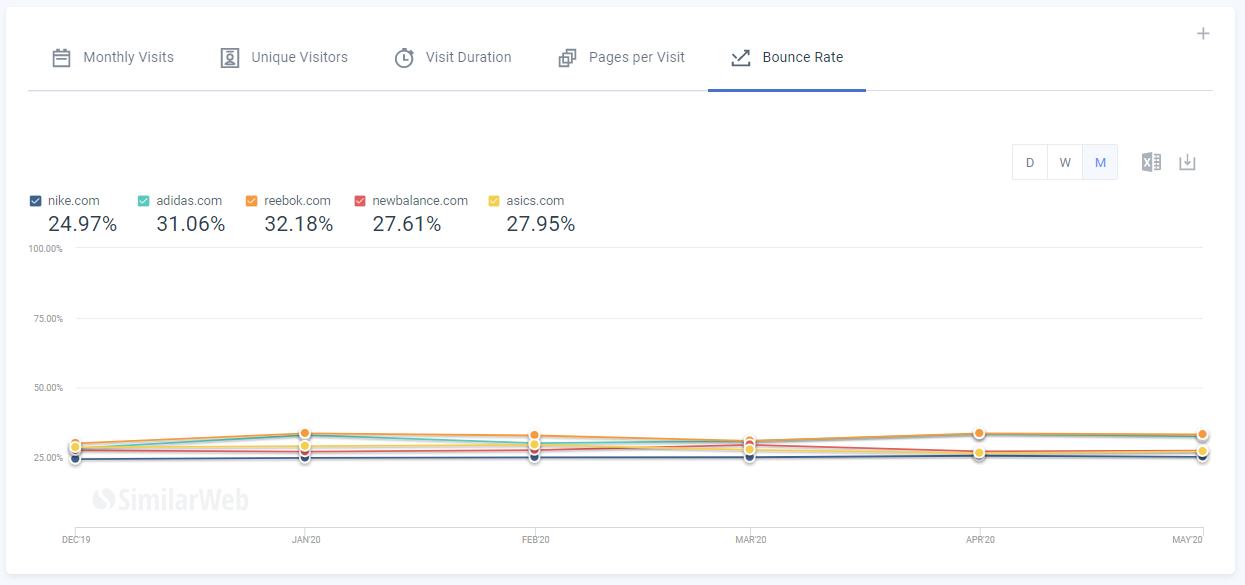Viewport: 1245px width, 585px height.
Task: Toggle the asics.com checkbox
Action: pyautogui.click(x=494, y=201)
